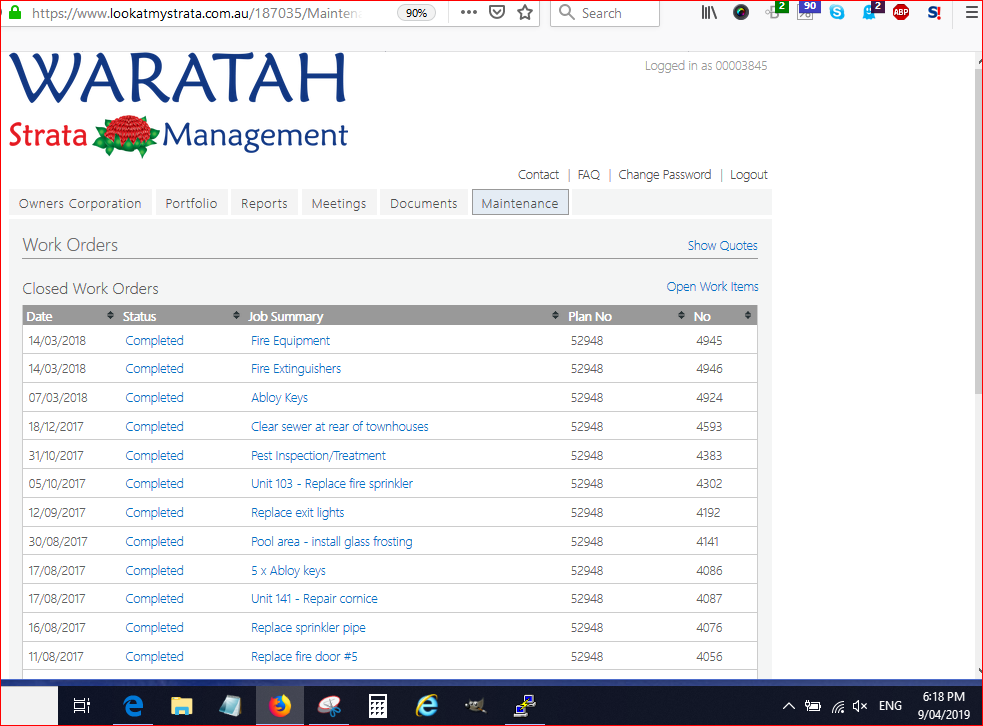The width and height of the screenshot is (983, 726).
Task: Bookmark this page with the star icon
Action: [x=525, y=13]
